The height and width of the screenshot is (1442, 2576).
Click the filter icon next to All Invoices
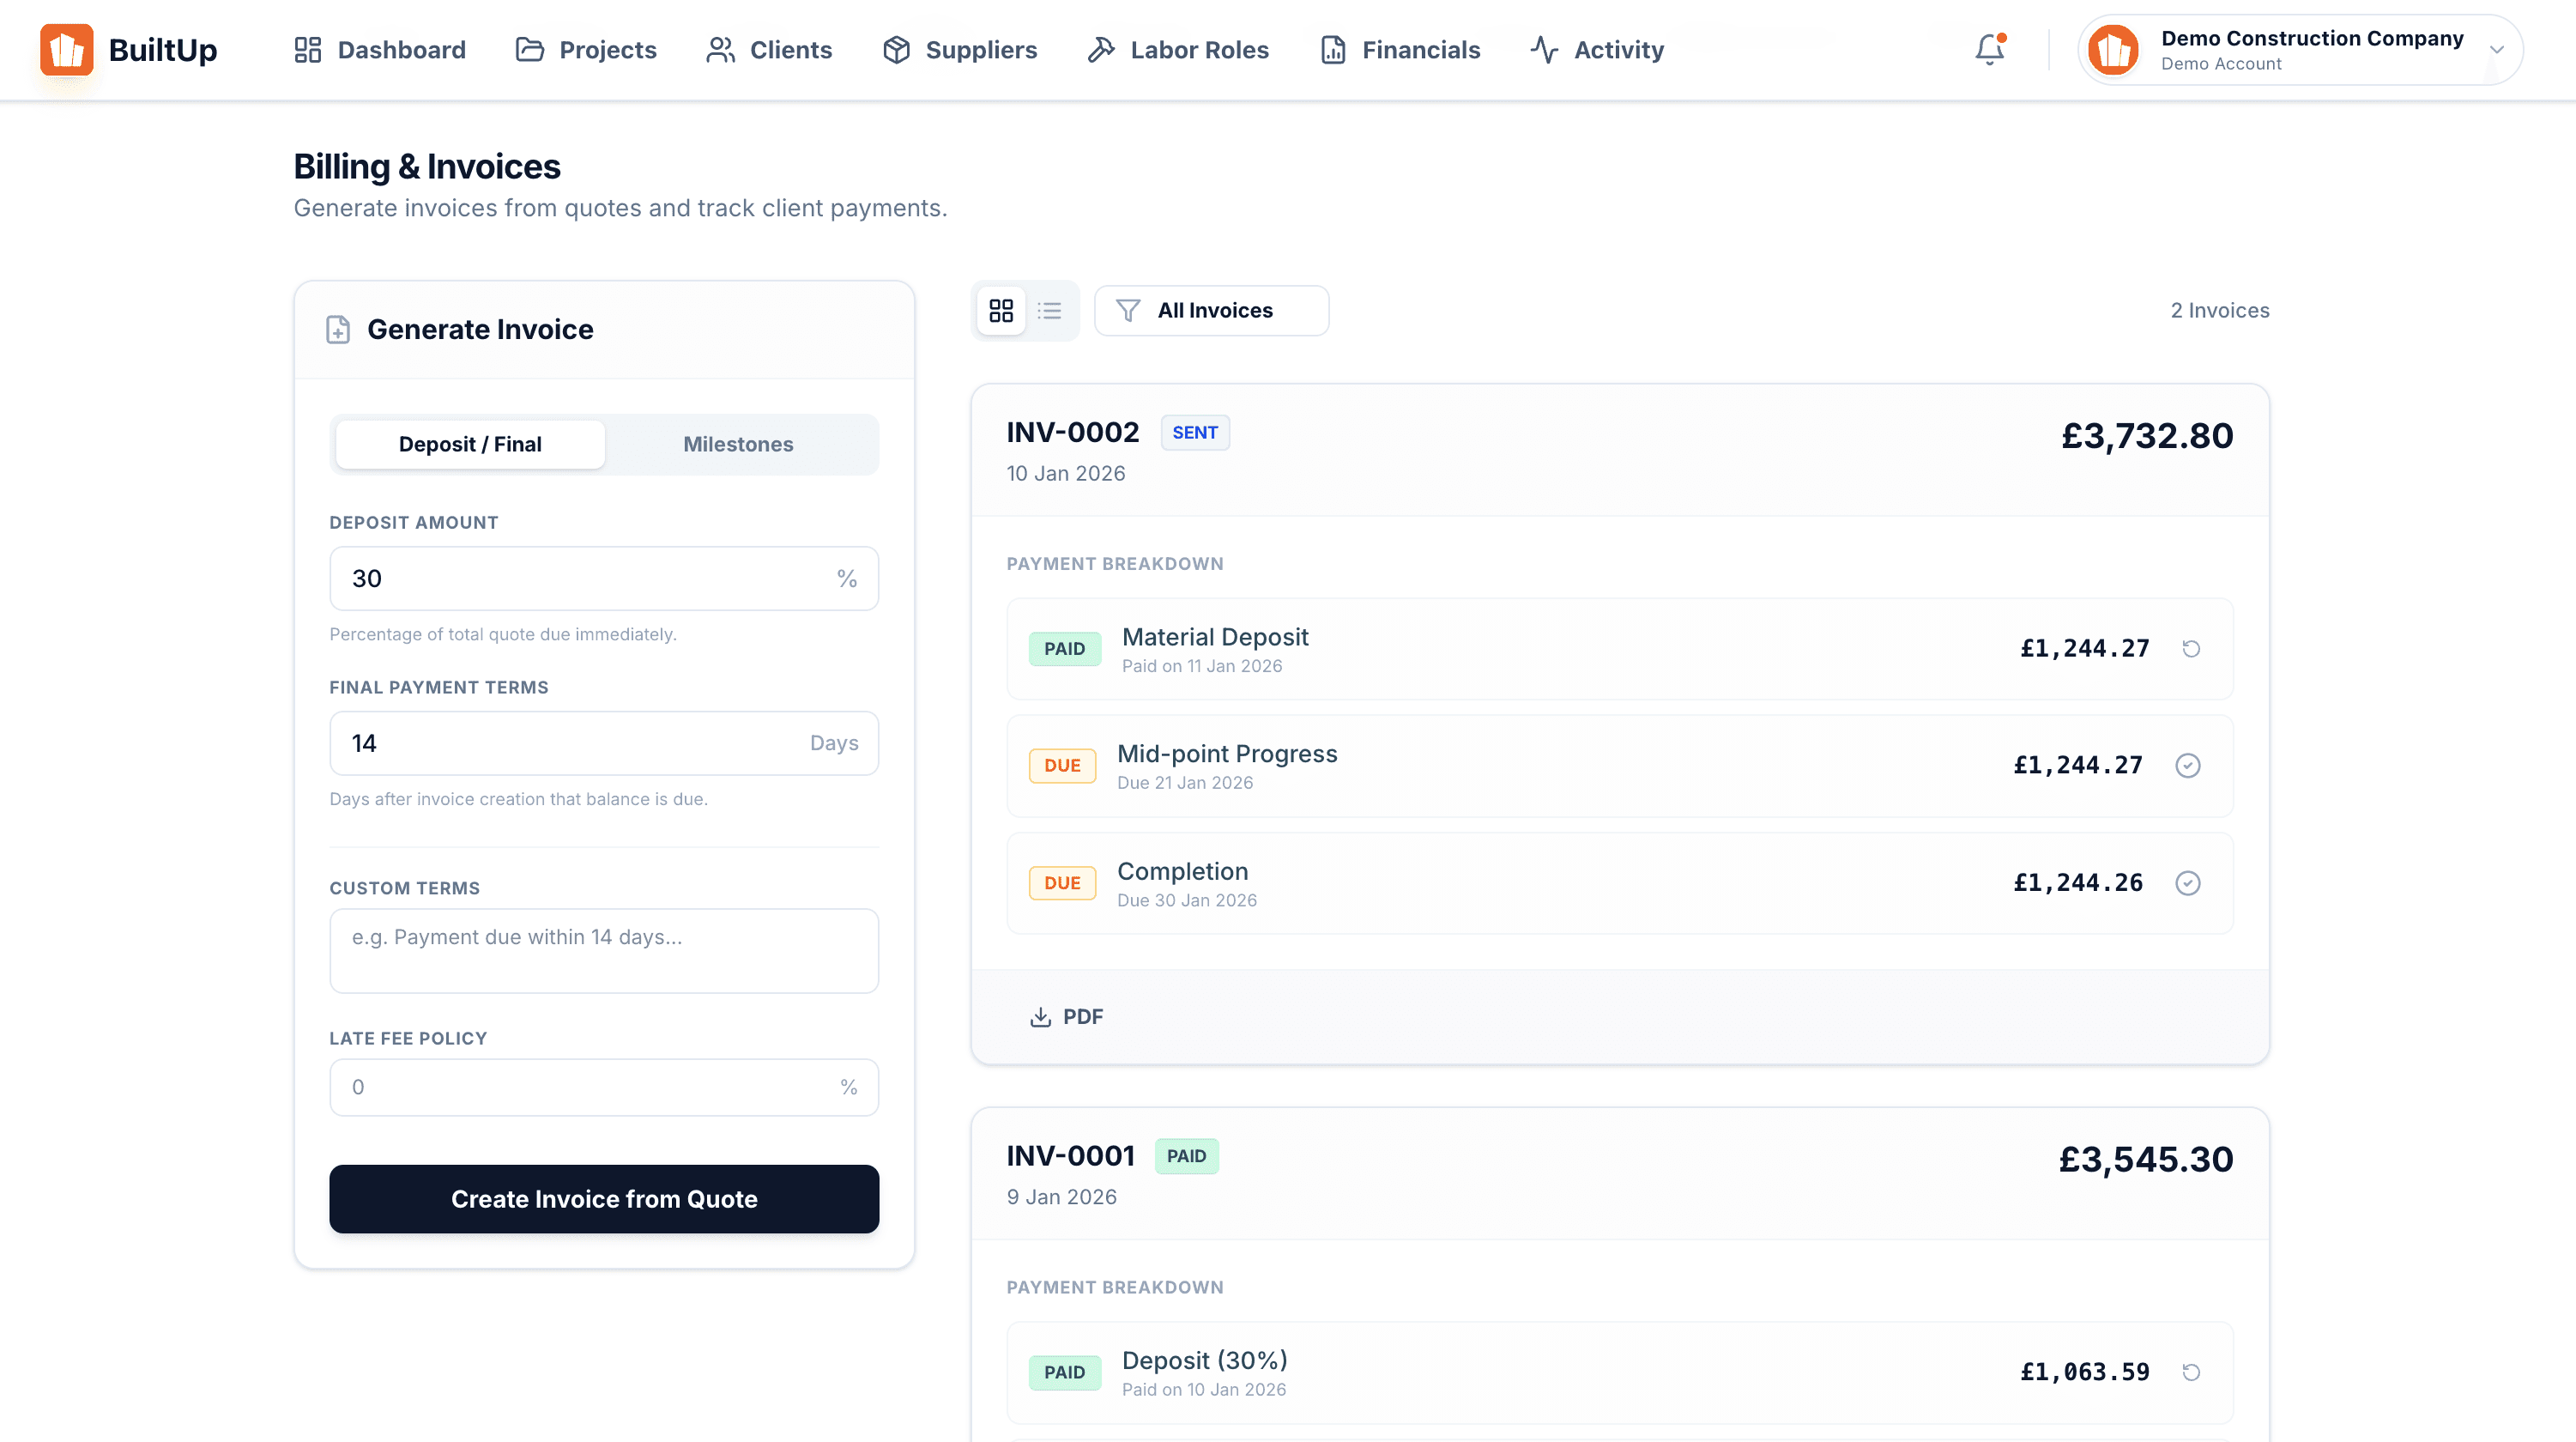(x=1128, y=310)
